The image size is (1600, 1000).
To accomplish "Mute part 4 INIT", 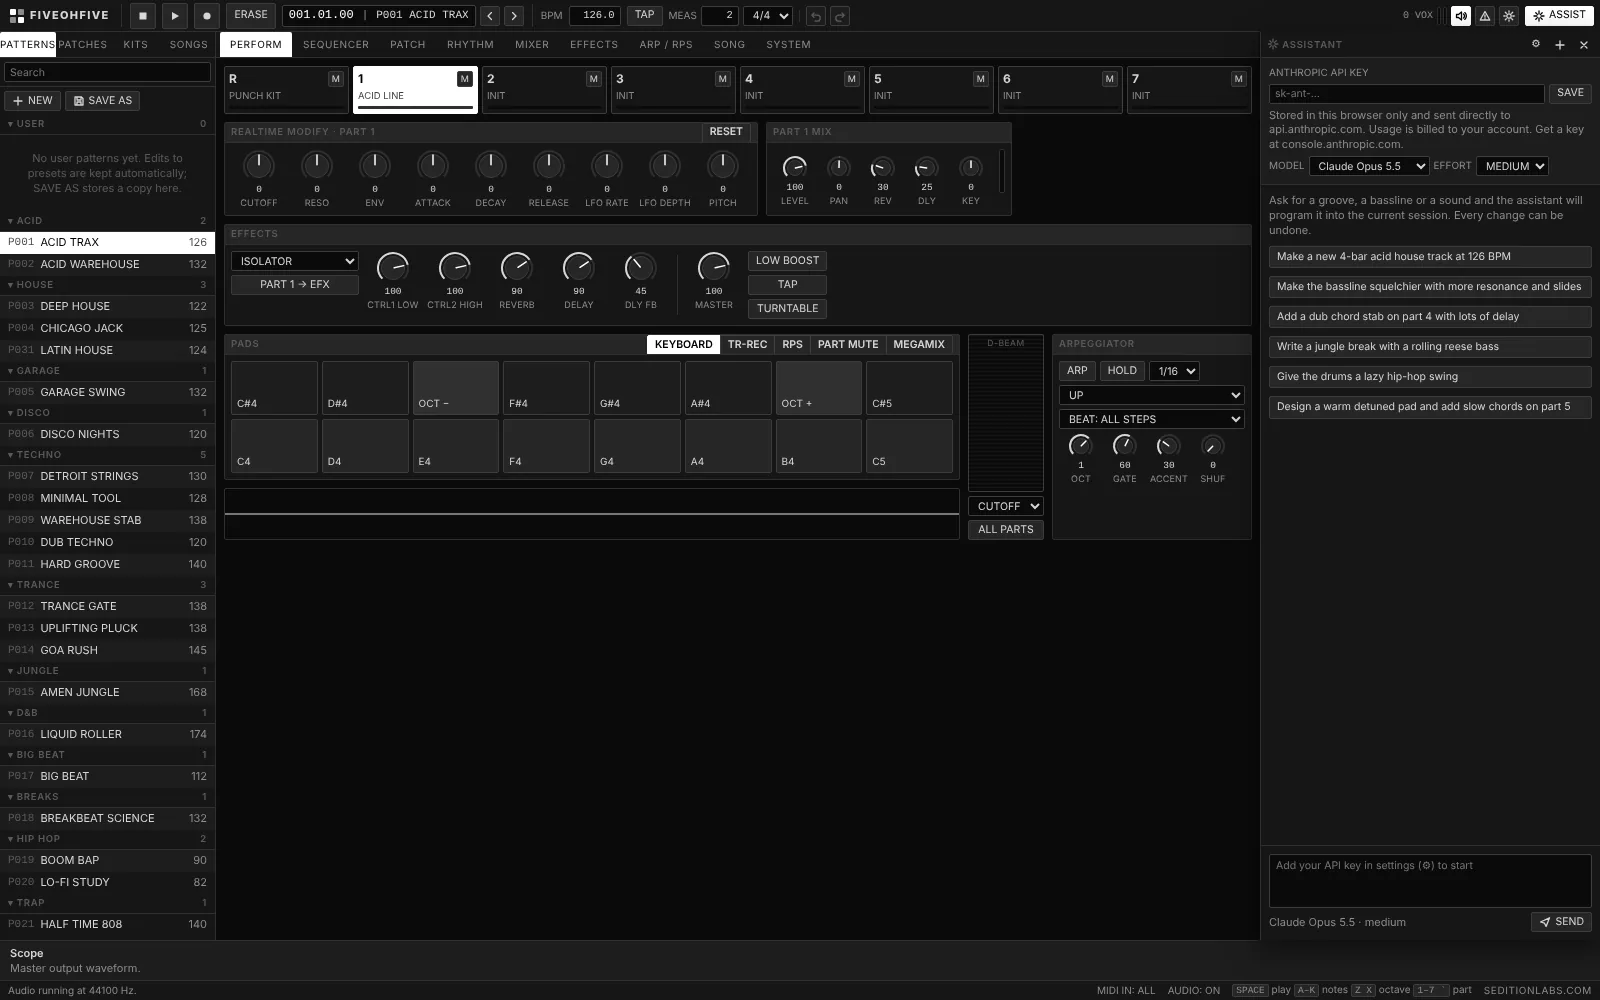I will tap(852, 79).
